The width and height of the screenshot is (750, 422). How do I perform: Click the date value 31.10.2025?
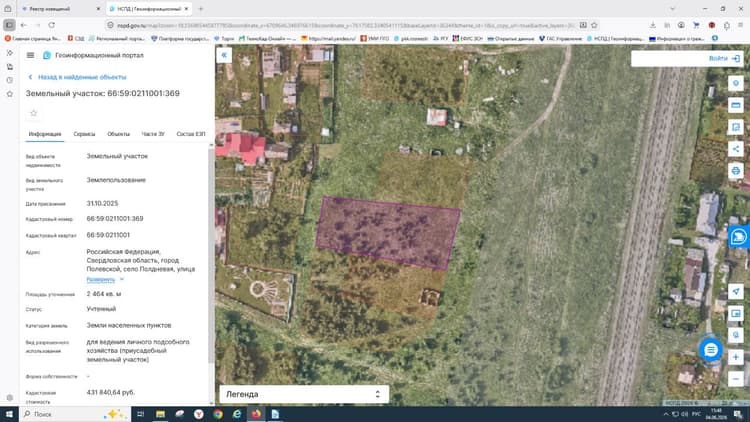(x=102, y=203)
